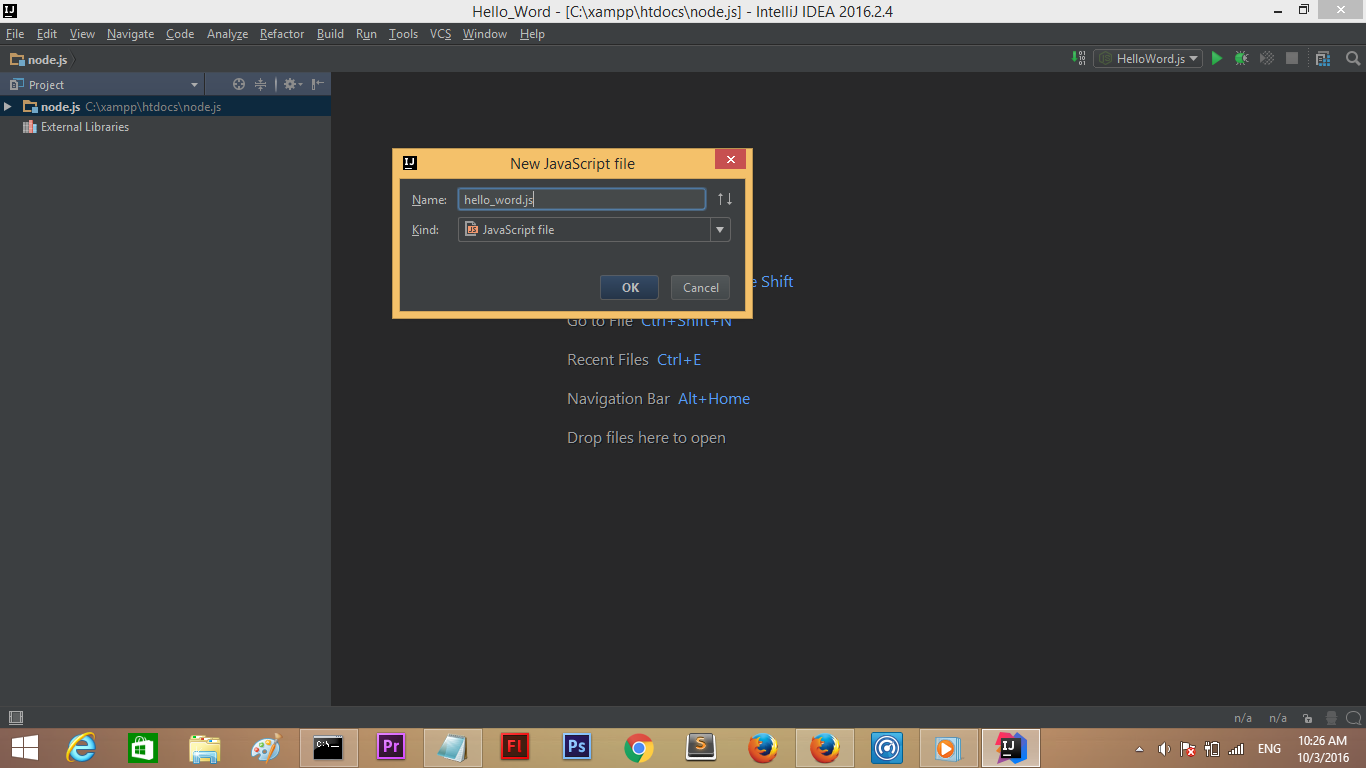Open the Kind dropdown

click(719, 229)
